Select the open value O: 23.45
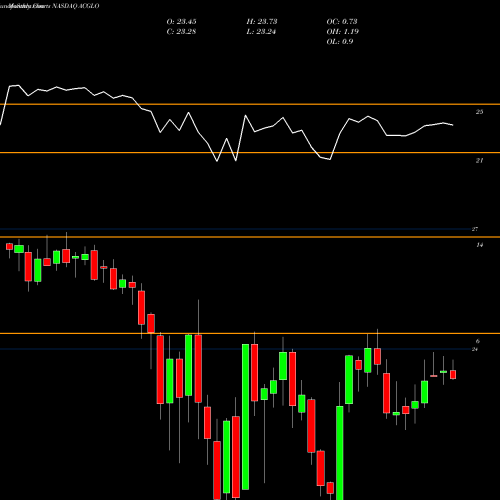The image size is (500, 500). tap(181, 22)
